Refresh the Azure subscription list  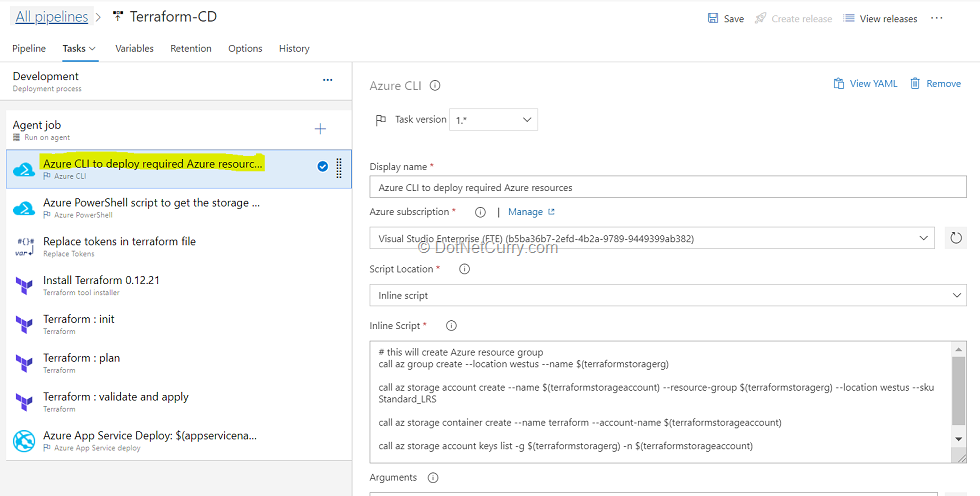tap(956, 238)
